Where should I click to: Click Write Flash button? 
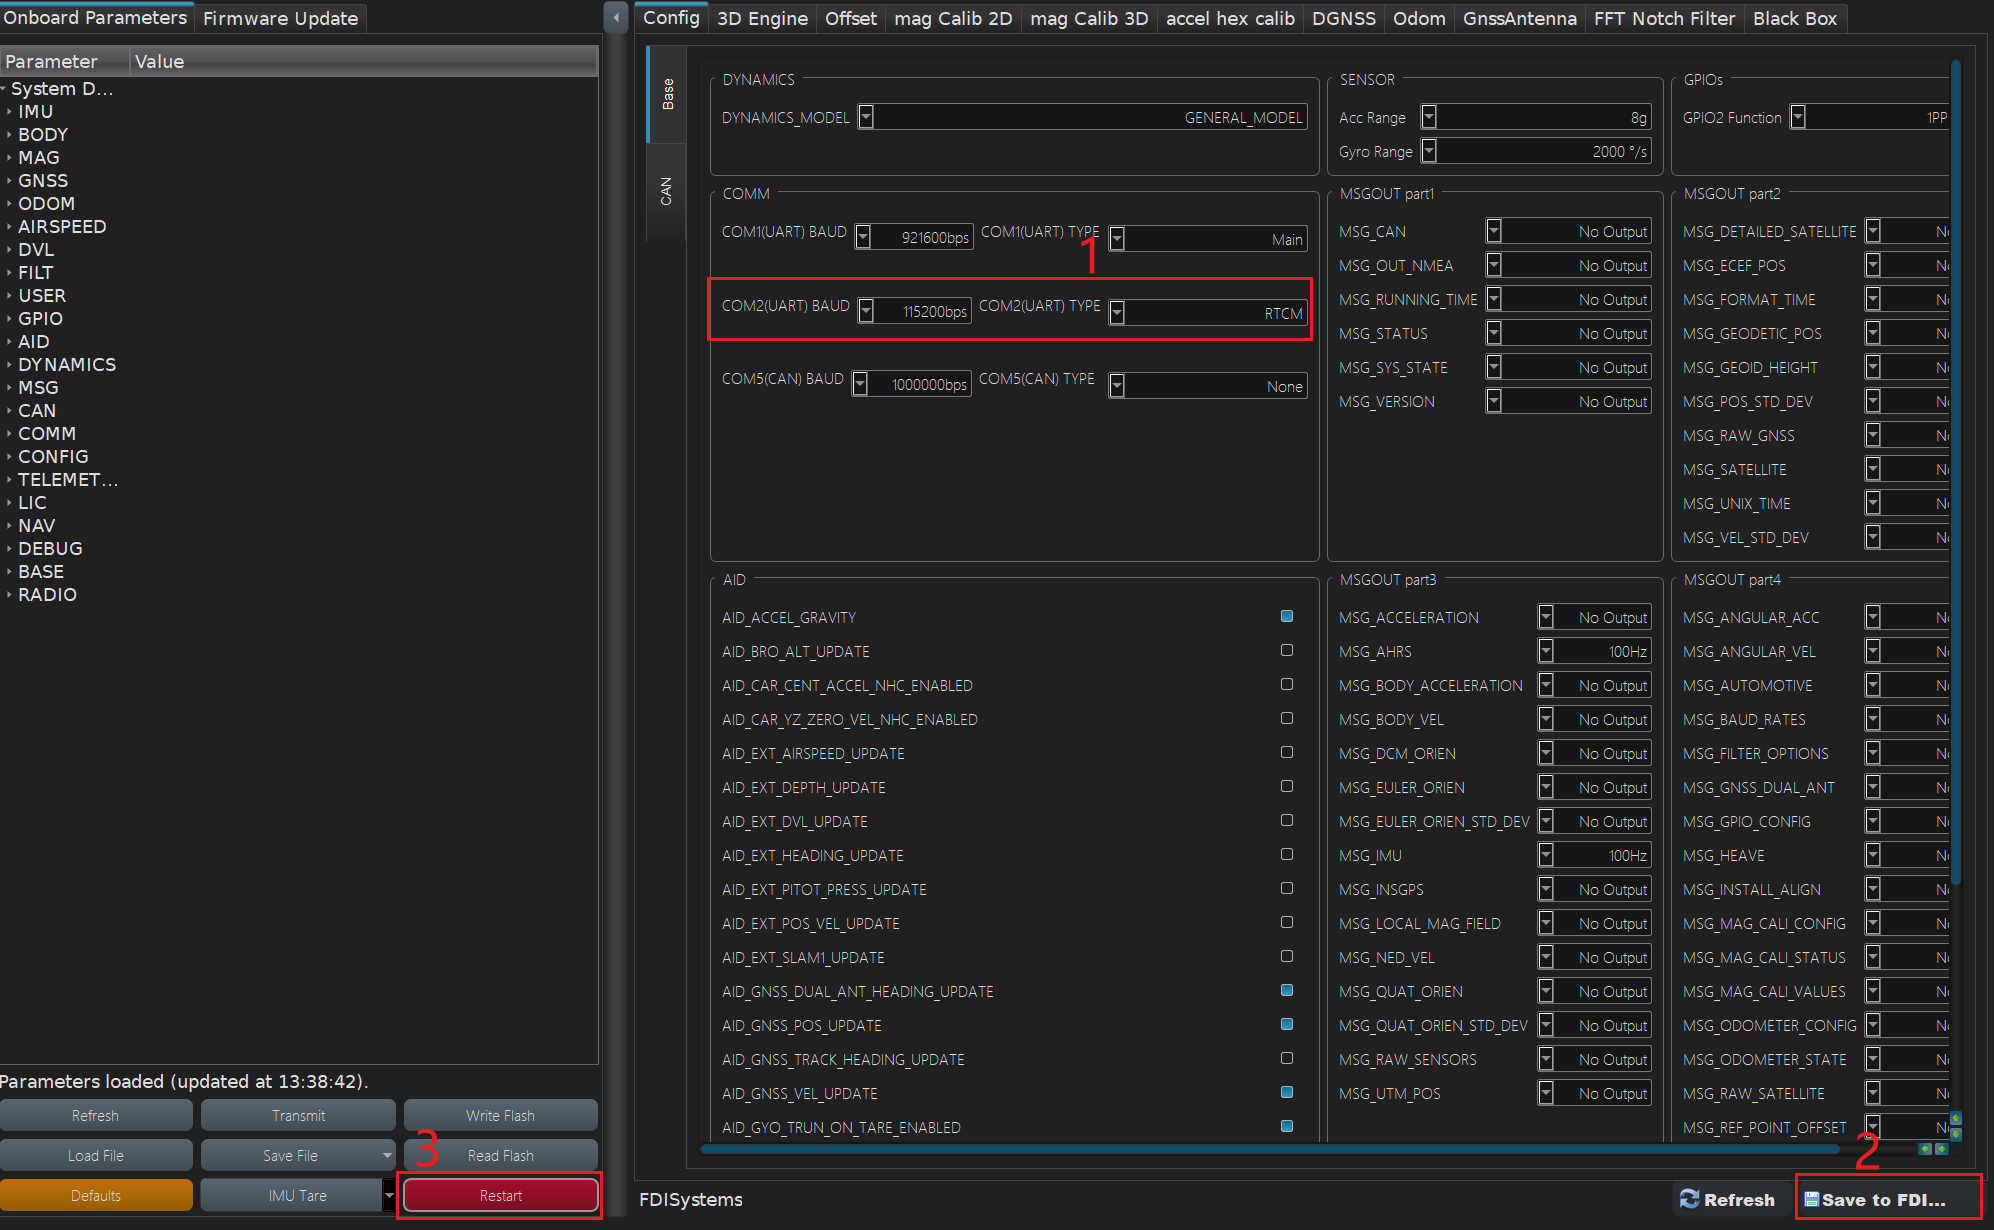[x=500, y=1115]
